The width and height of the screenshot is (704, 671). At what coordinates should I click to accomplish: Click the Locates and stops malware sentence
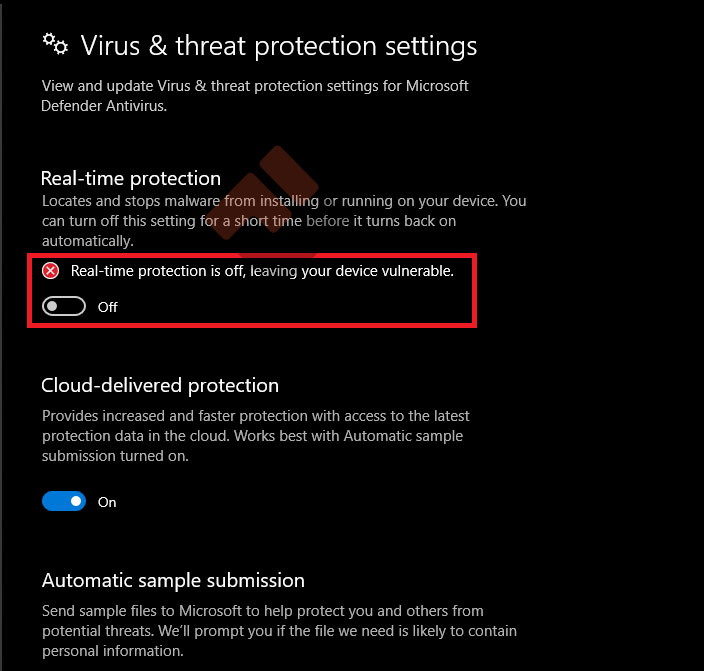[x=200, y=201]
